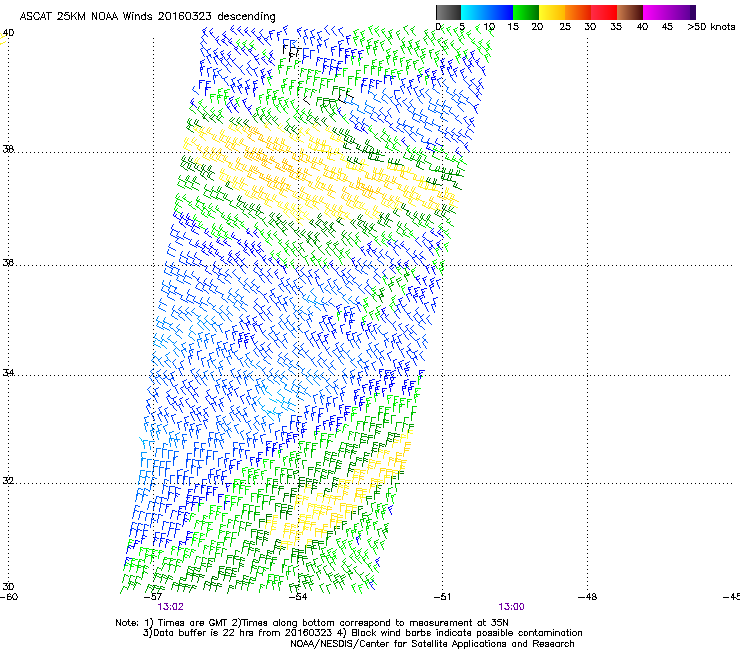This screenshot has height=650, width=740.
Task: Click latitude axis label '32'
Action: (8, 481)
